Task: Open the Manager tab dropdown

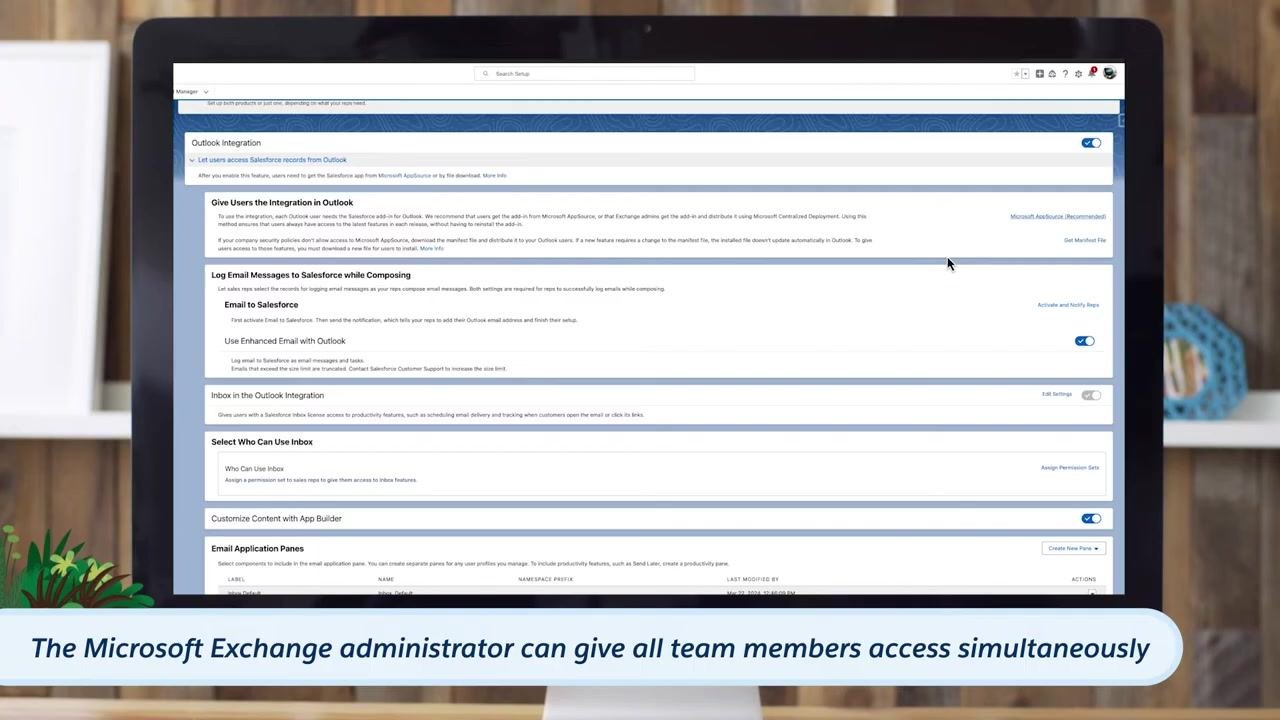Action: click(x=206, y=92)
